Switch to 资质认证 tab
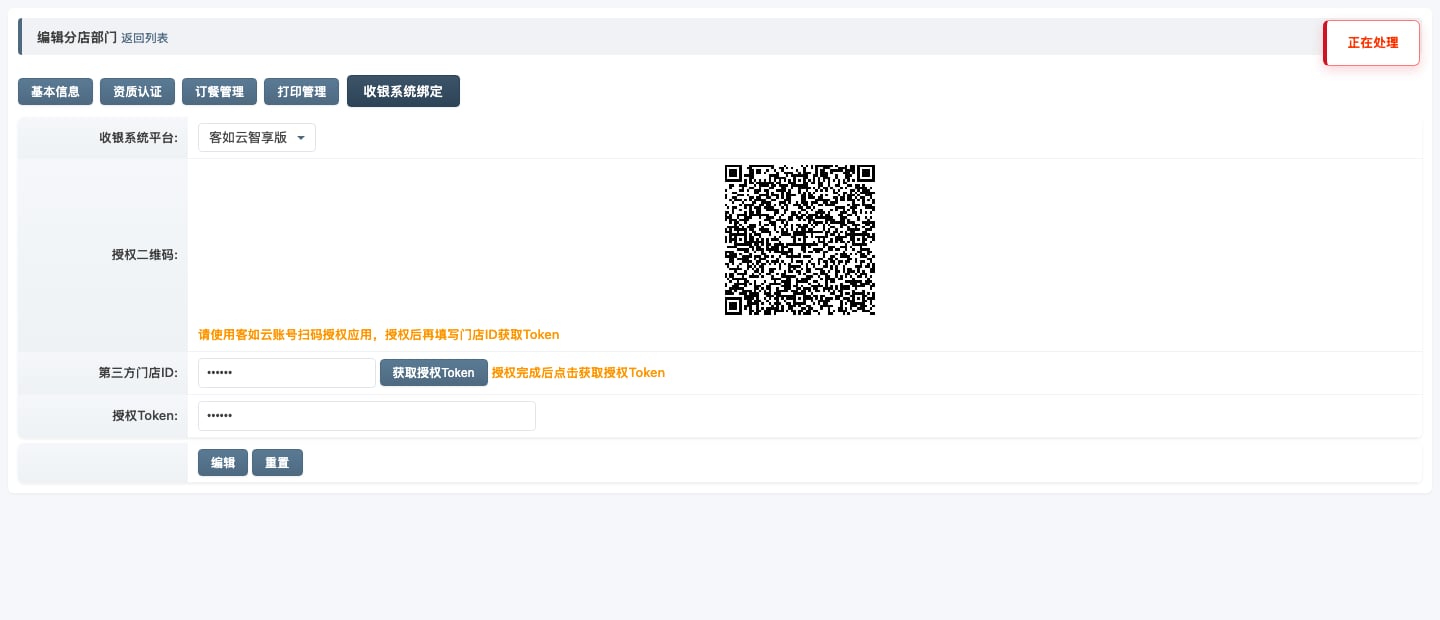This screenshot has width=1440, height=620. click(137, 91)
